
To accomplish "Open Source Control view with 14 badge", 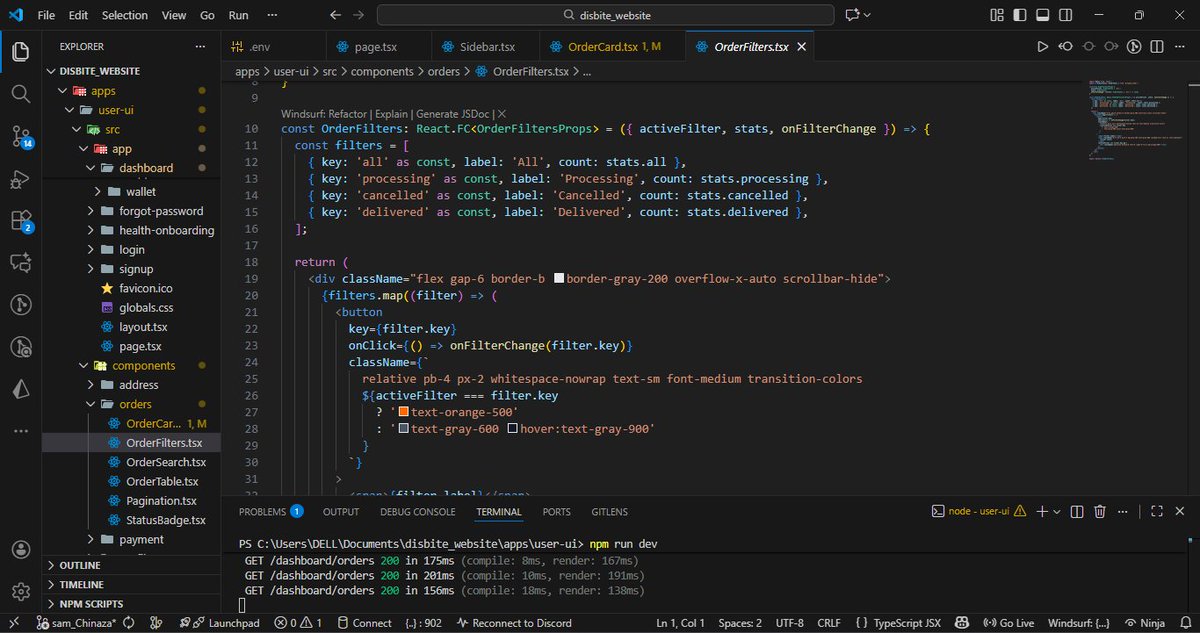I will [x=20, y=136].
